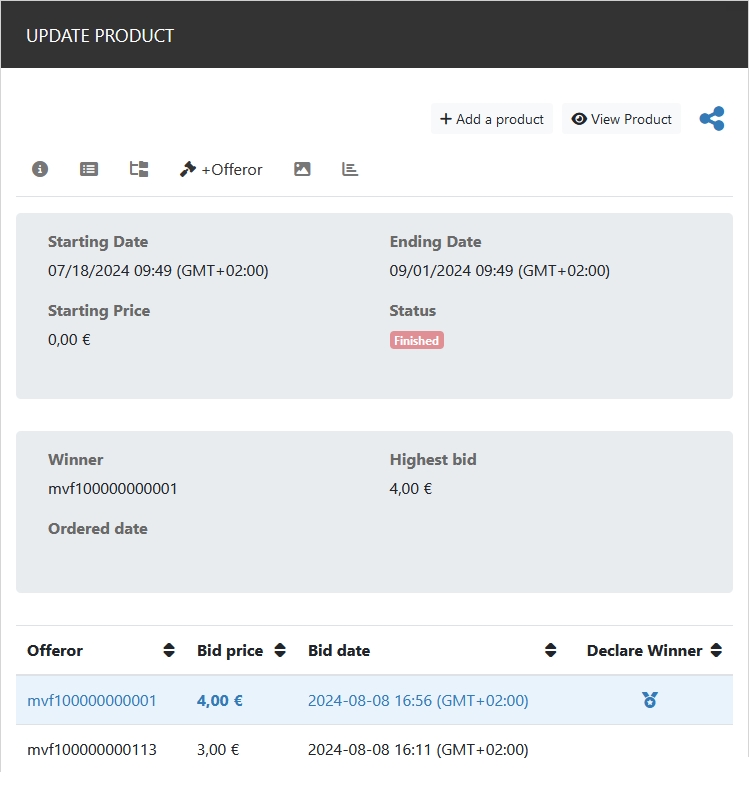Open the list details tab icon
749x785 pixels.
89,169
